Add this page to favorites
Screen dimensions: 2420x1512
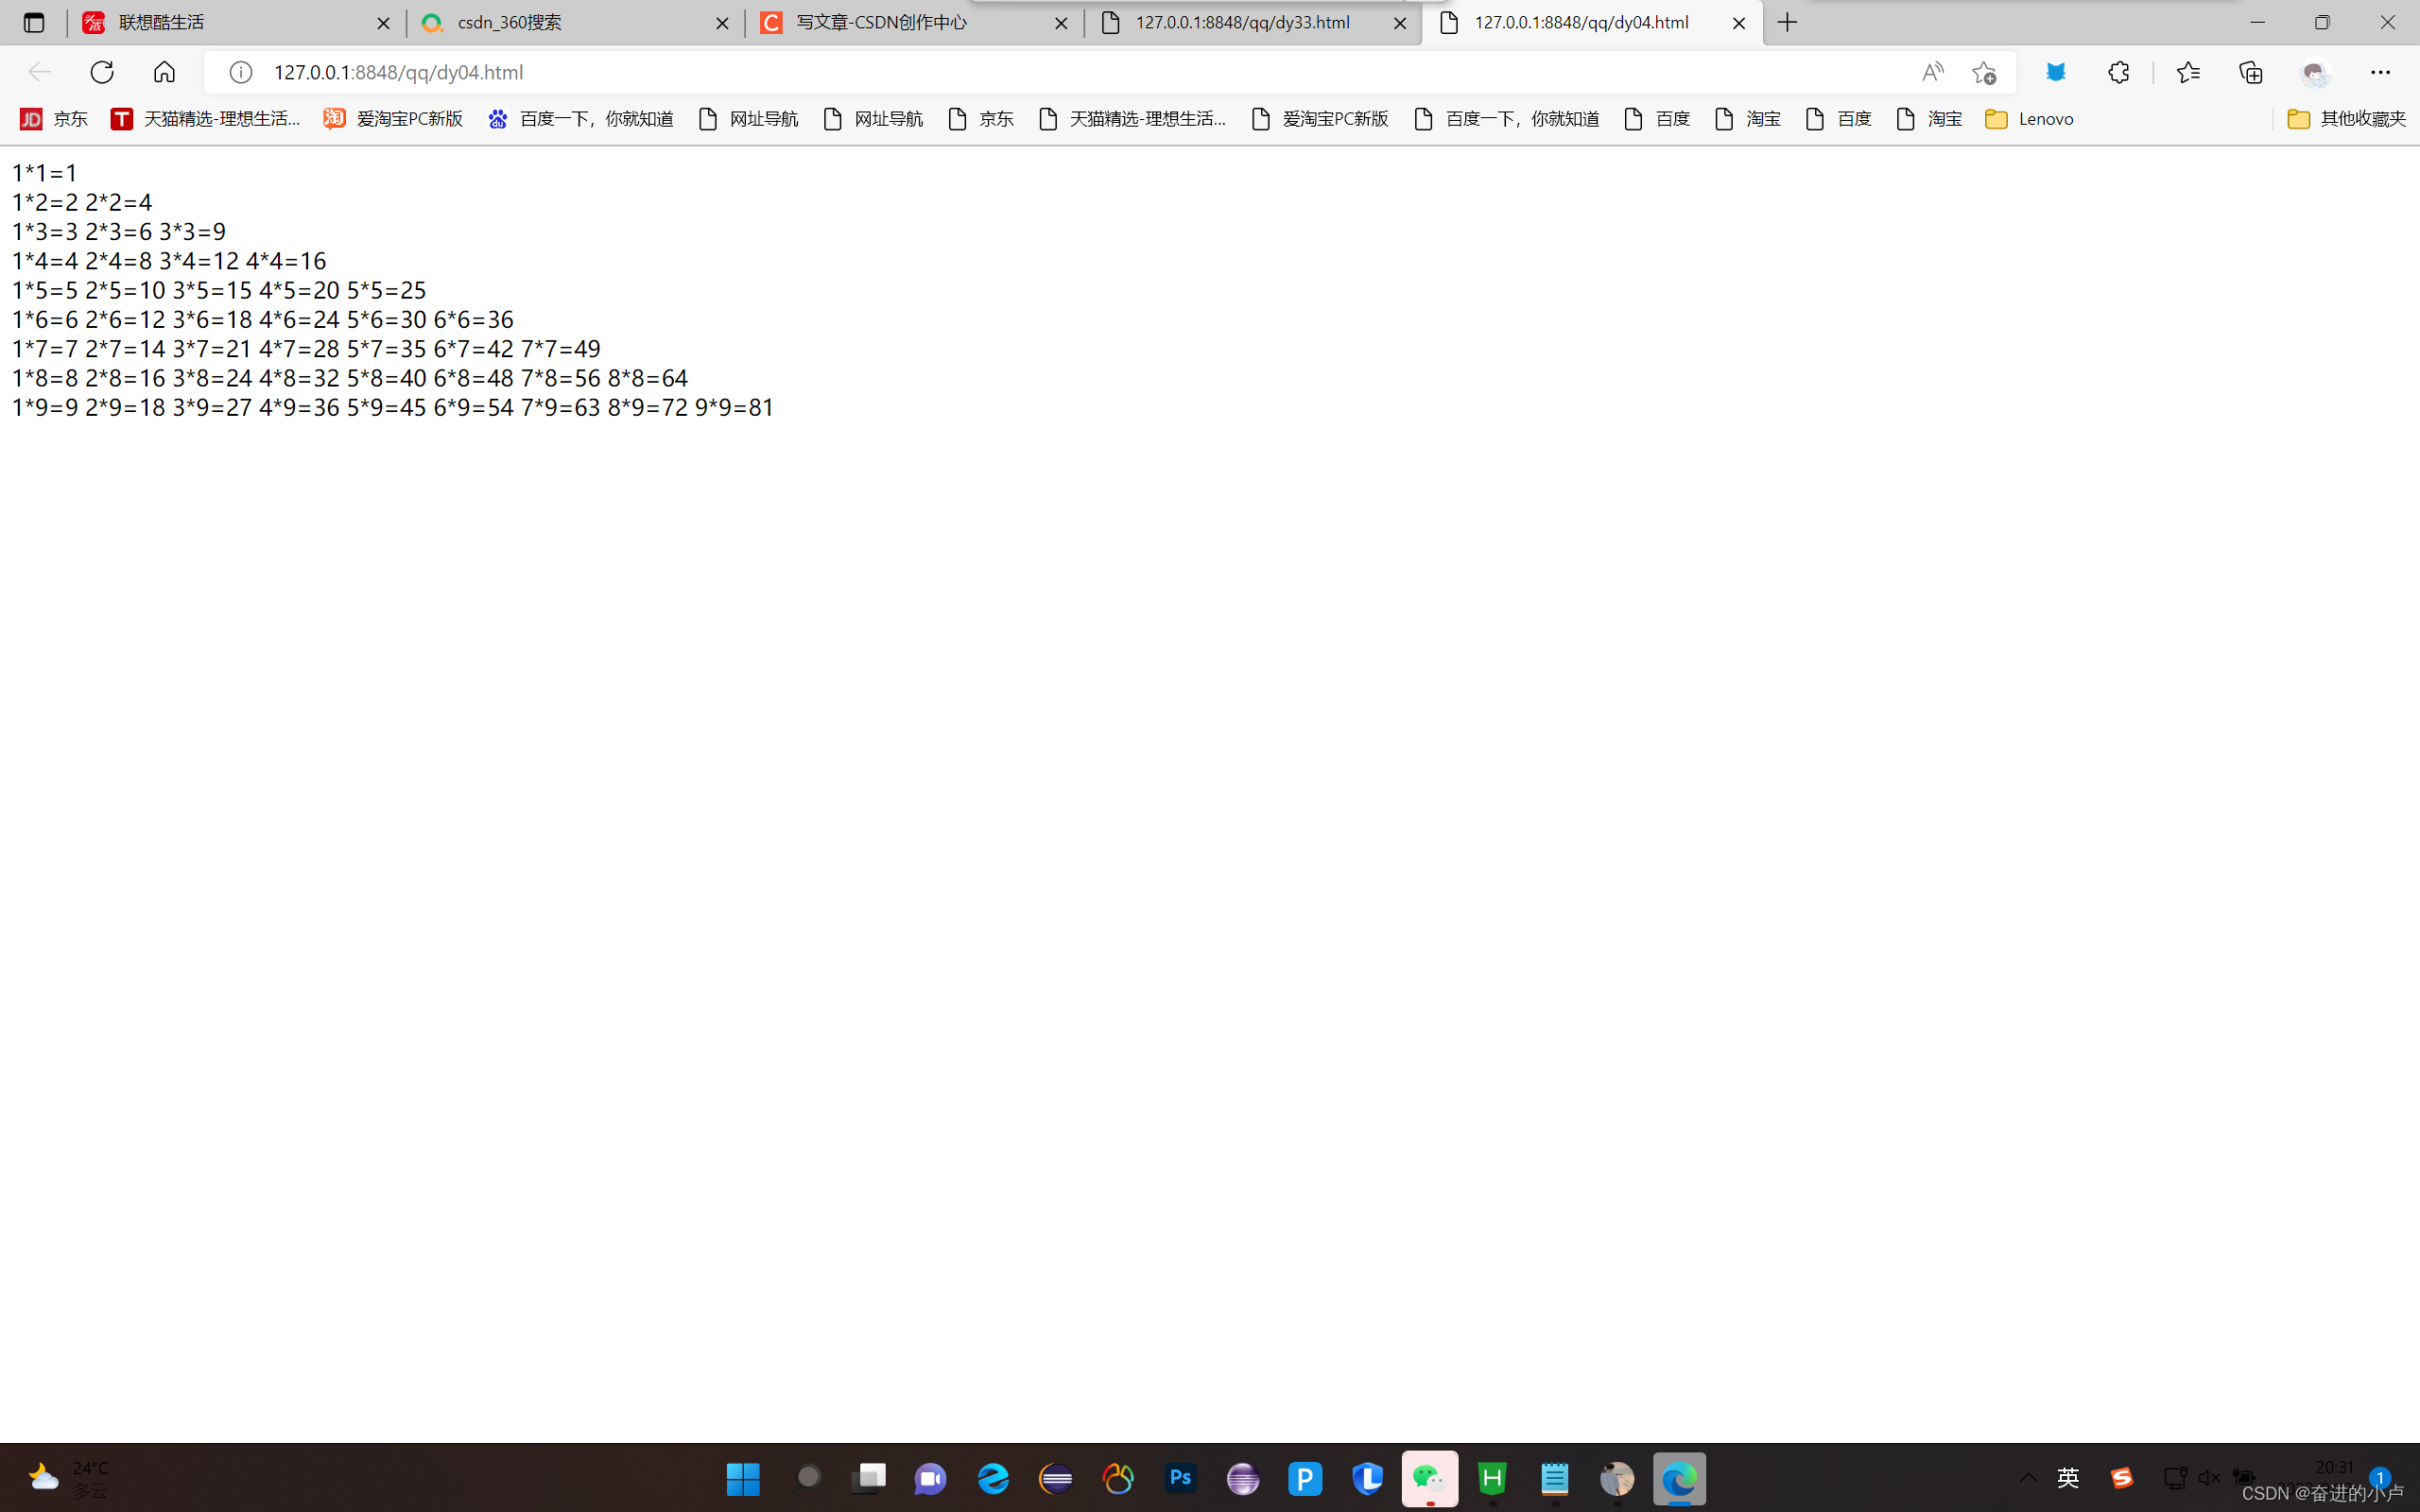pos(1984,71)
